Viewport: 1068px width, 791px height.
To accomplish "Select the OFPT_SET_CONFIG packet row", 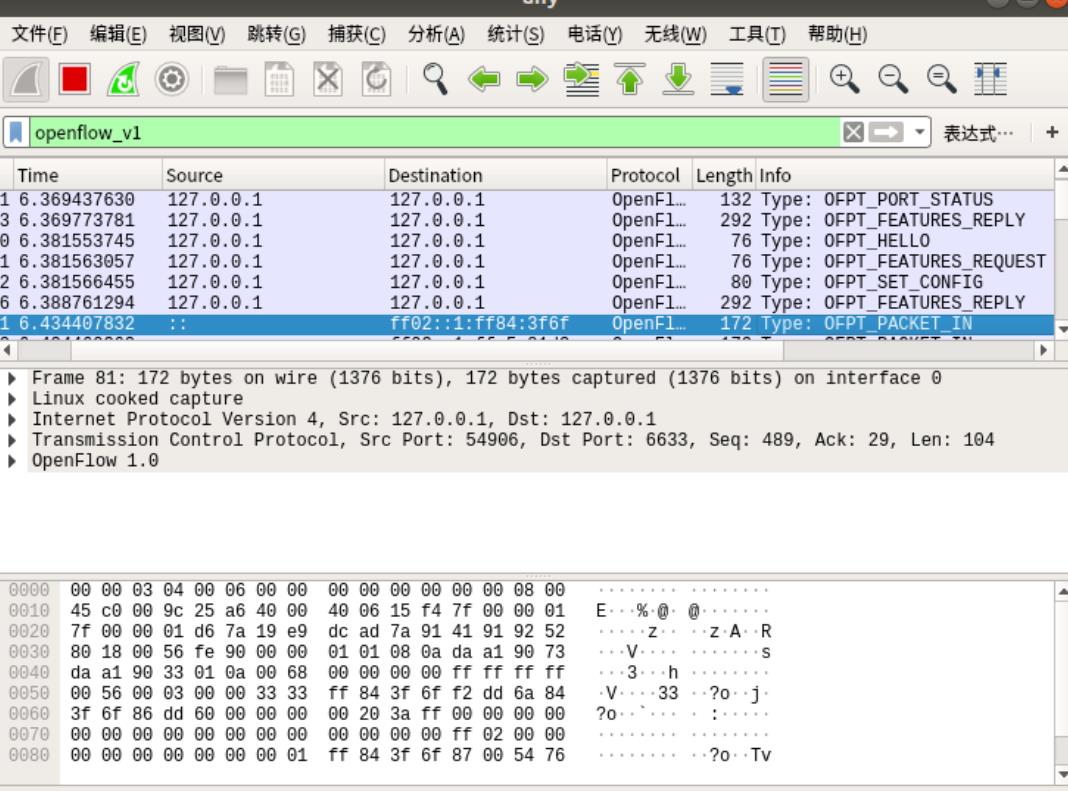I will pyautogui.click(x=527, y=282).
